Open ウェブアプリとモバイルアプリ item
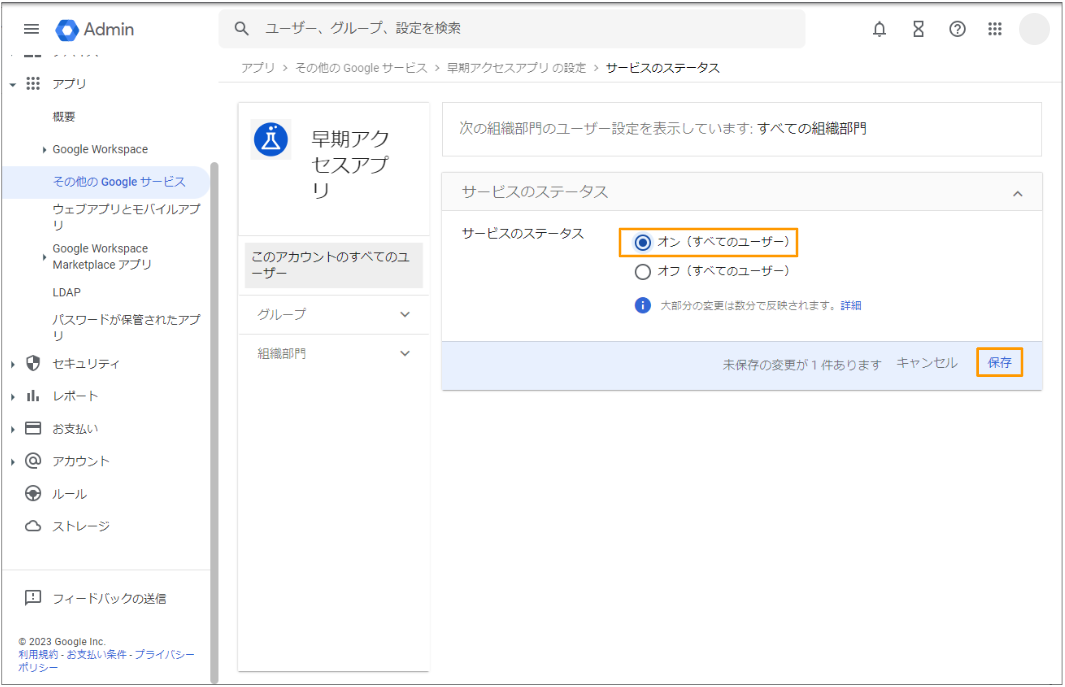Screen dimensions: 1065x687 pyautogui.click(x=126, y=217)
